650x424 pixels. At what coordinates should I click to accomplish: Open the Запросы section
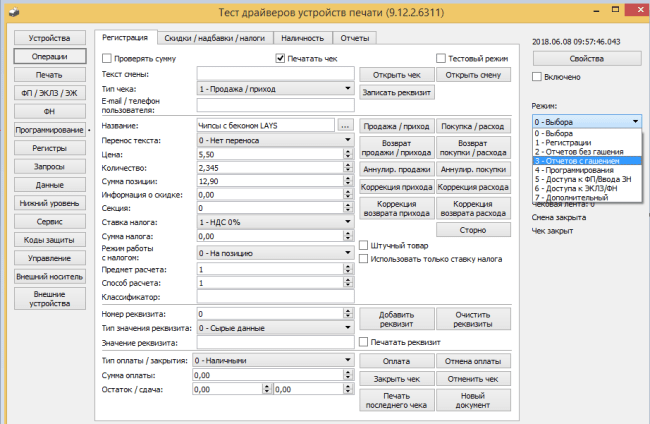tap(50, 166)
